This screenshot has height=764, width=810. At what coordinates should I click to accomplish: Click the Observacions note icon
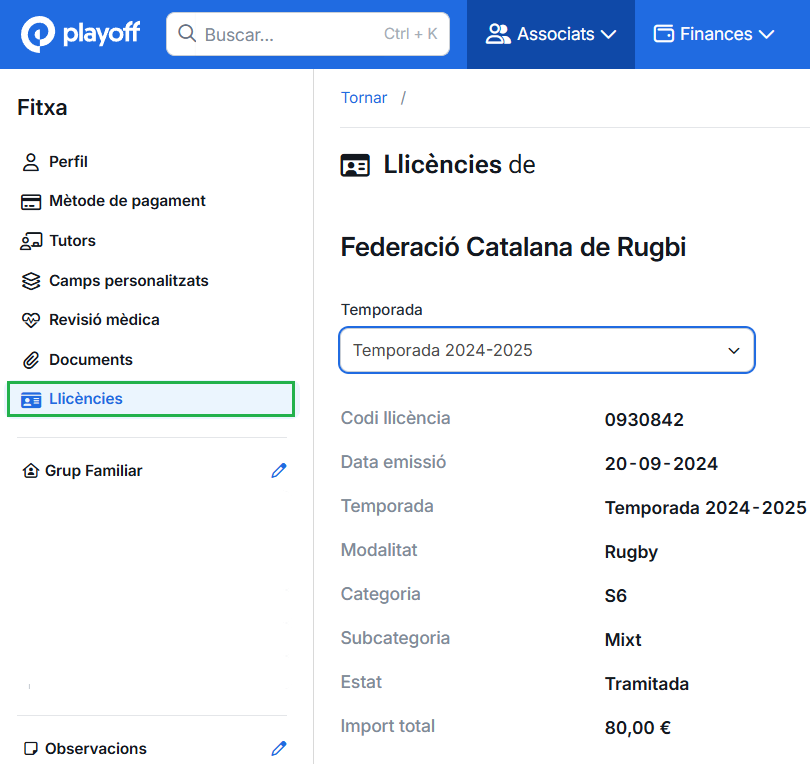(x=31, y=749)
